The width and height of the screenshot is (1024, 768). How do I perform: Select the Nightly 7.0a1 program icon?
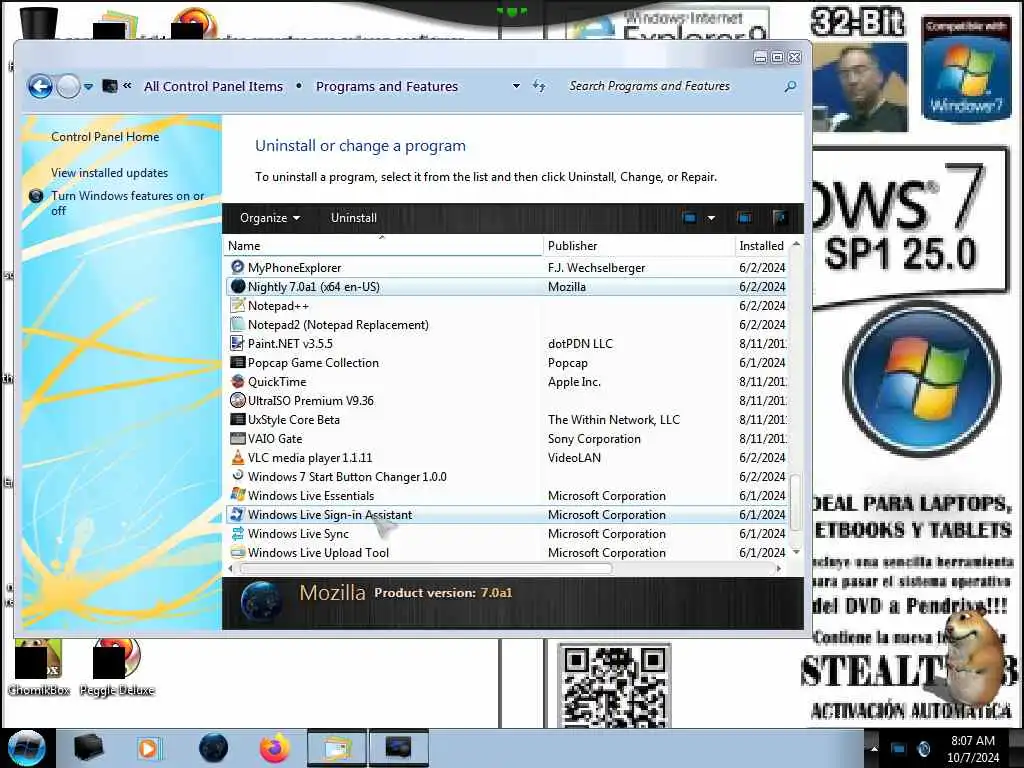tap(237, 286)
